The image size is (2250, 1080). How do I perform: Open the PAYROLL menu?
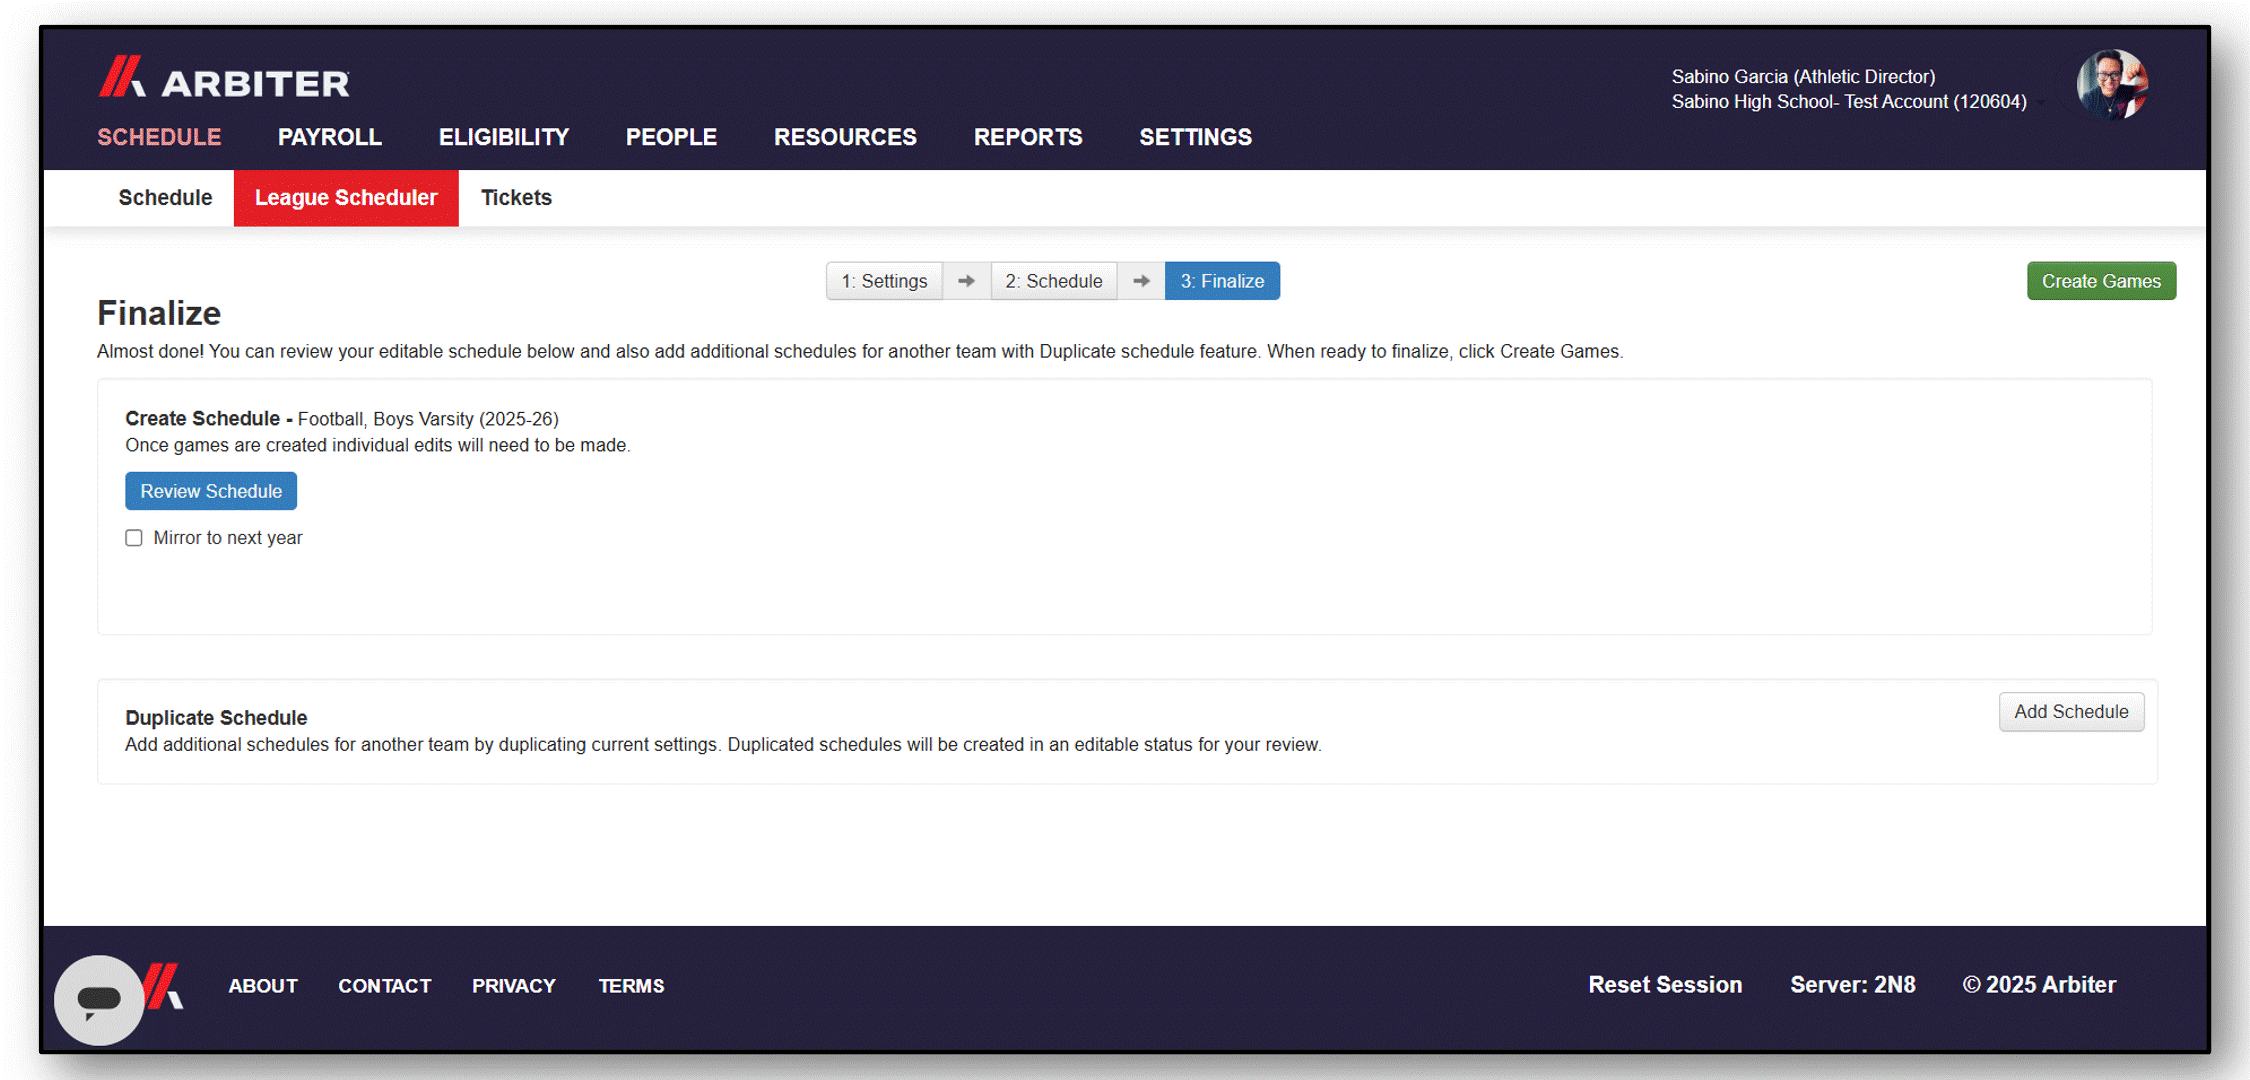pos(329,137)
